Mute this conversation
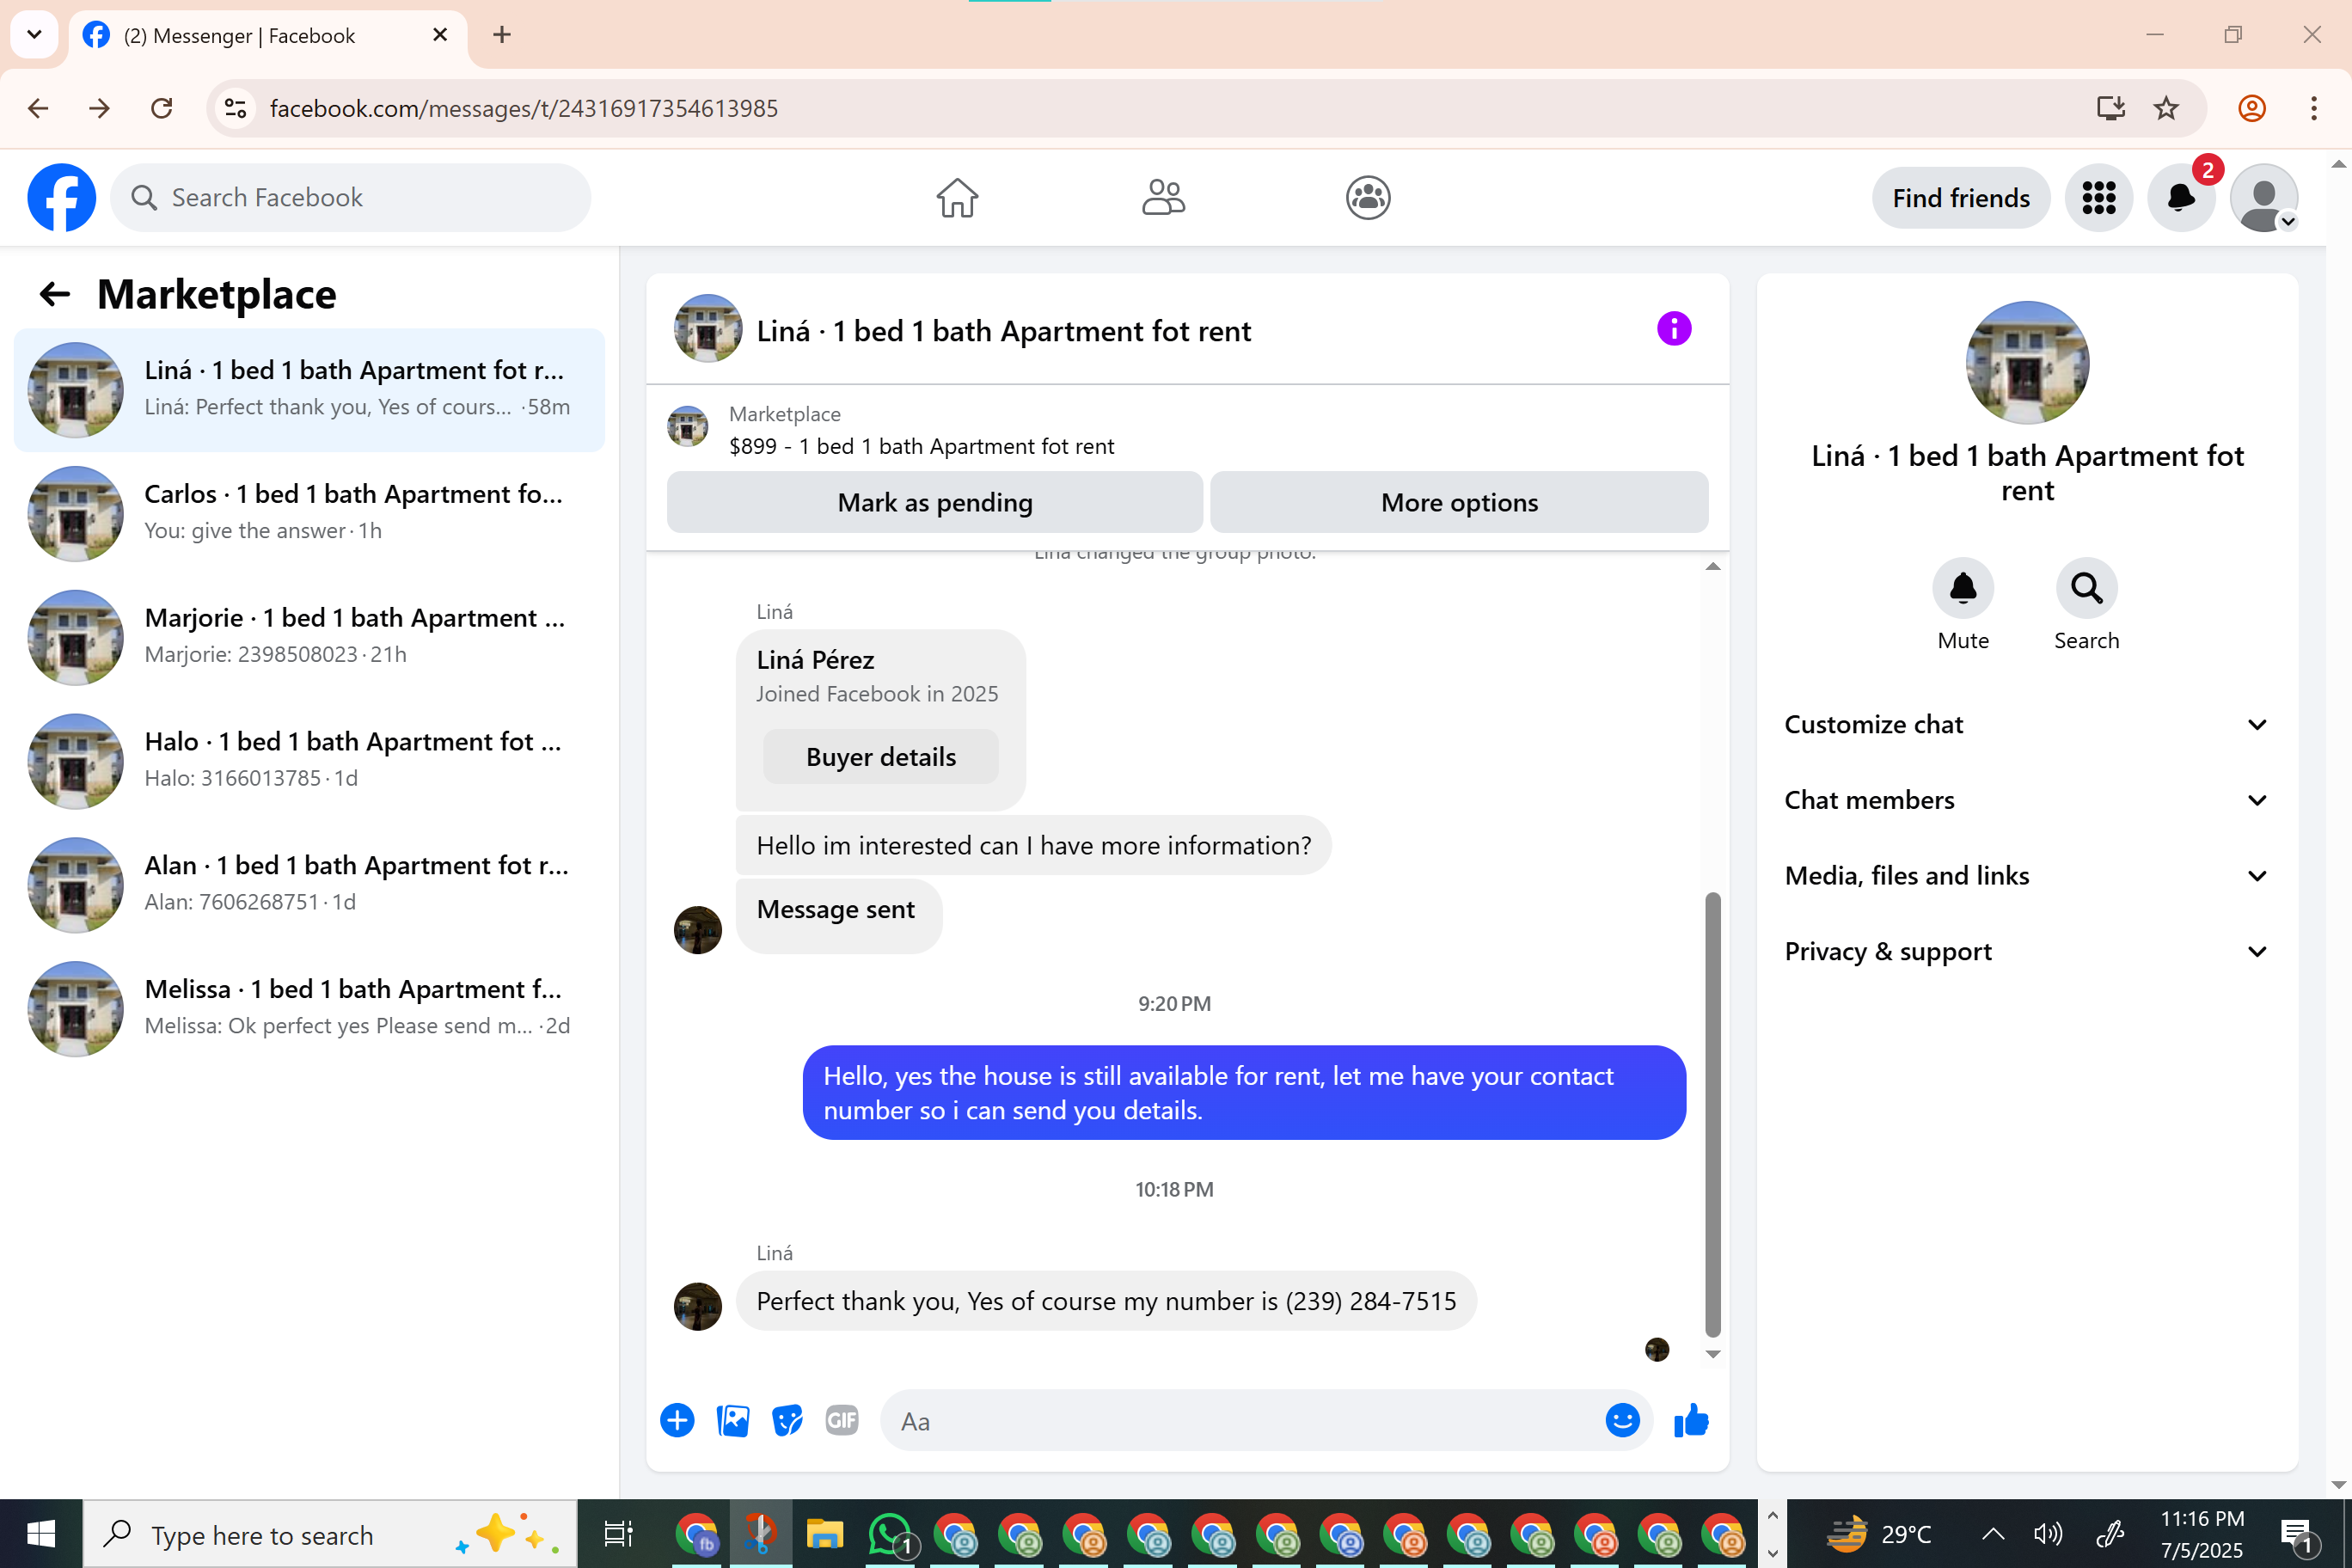Image resolution: width=2352 pixels, height=1568 pixels. click(x=1962, y=589)
